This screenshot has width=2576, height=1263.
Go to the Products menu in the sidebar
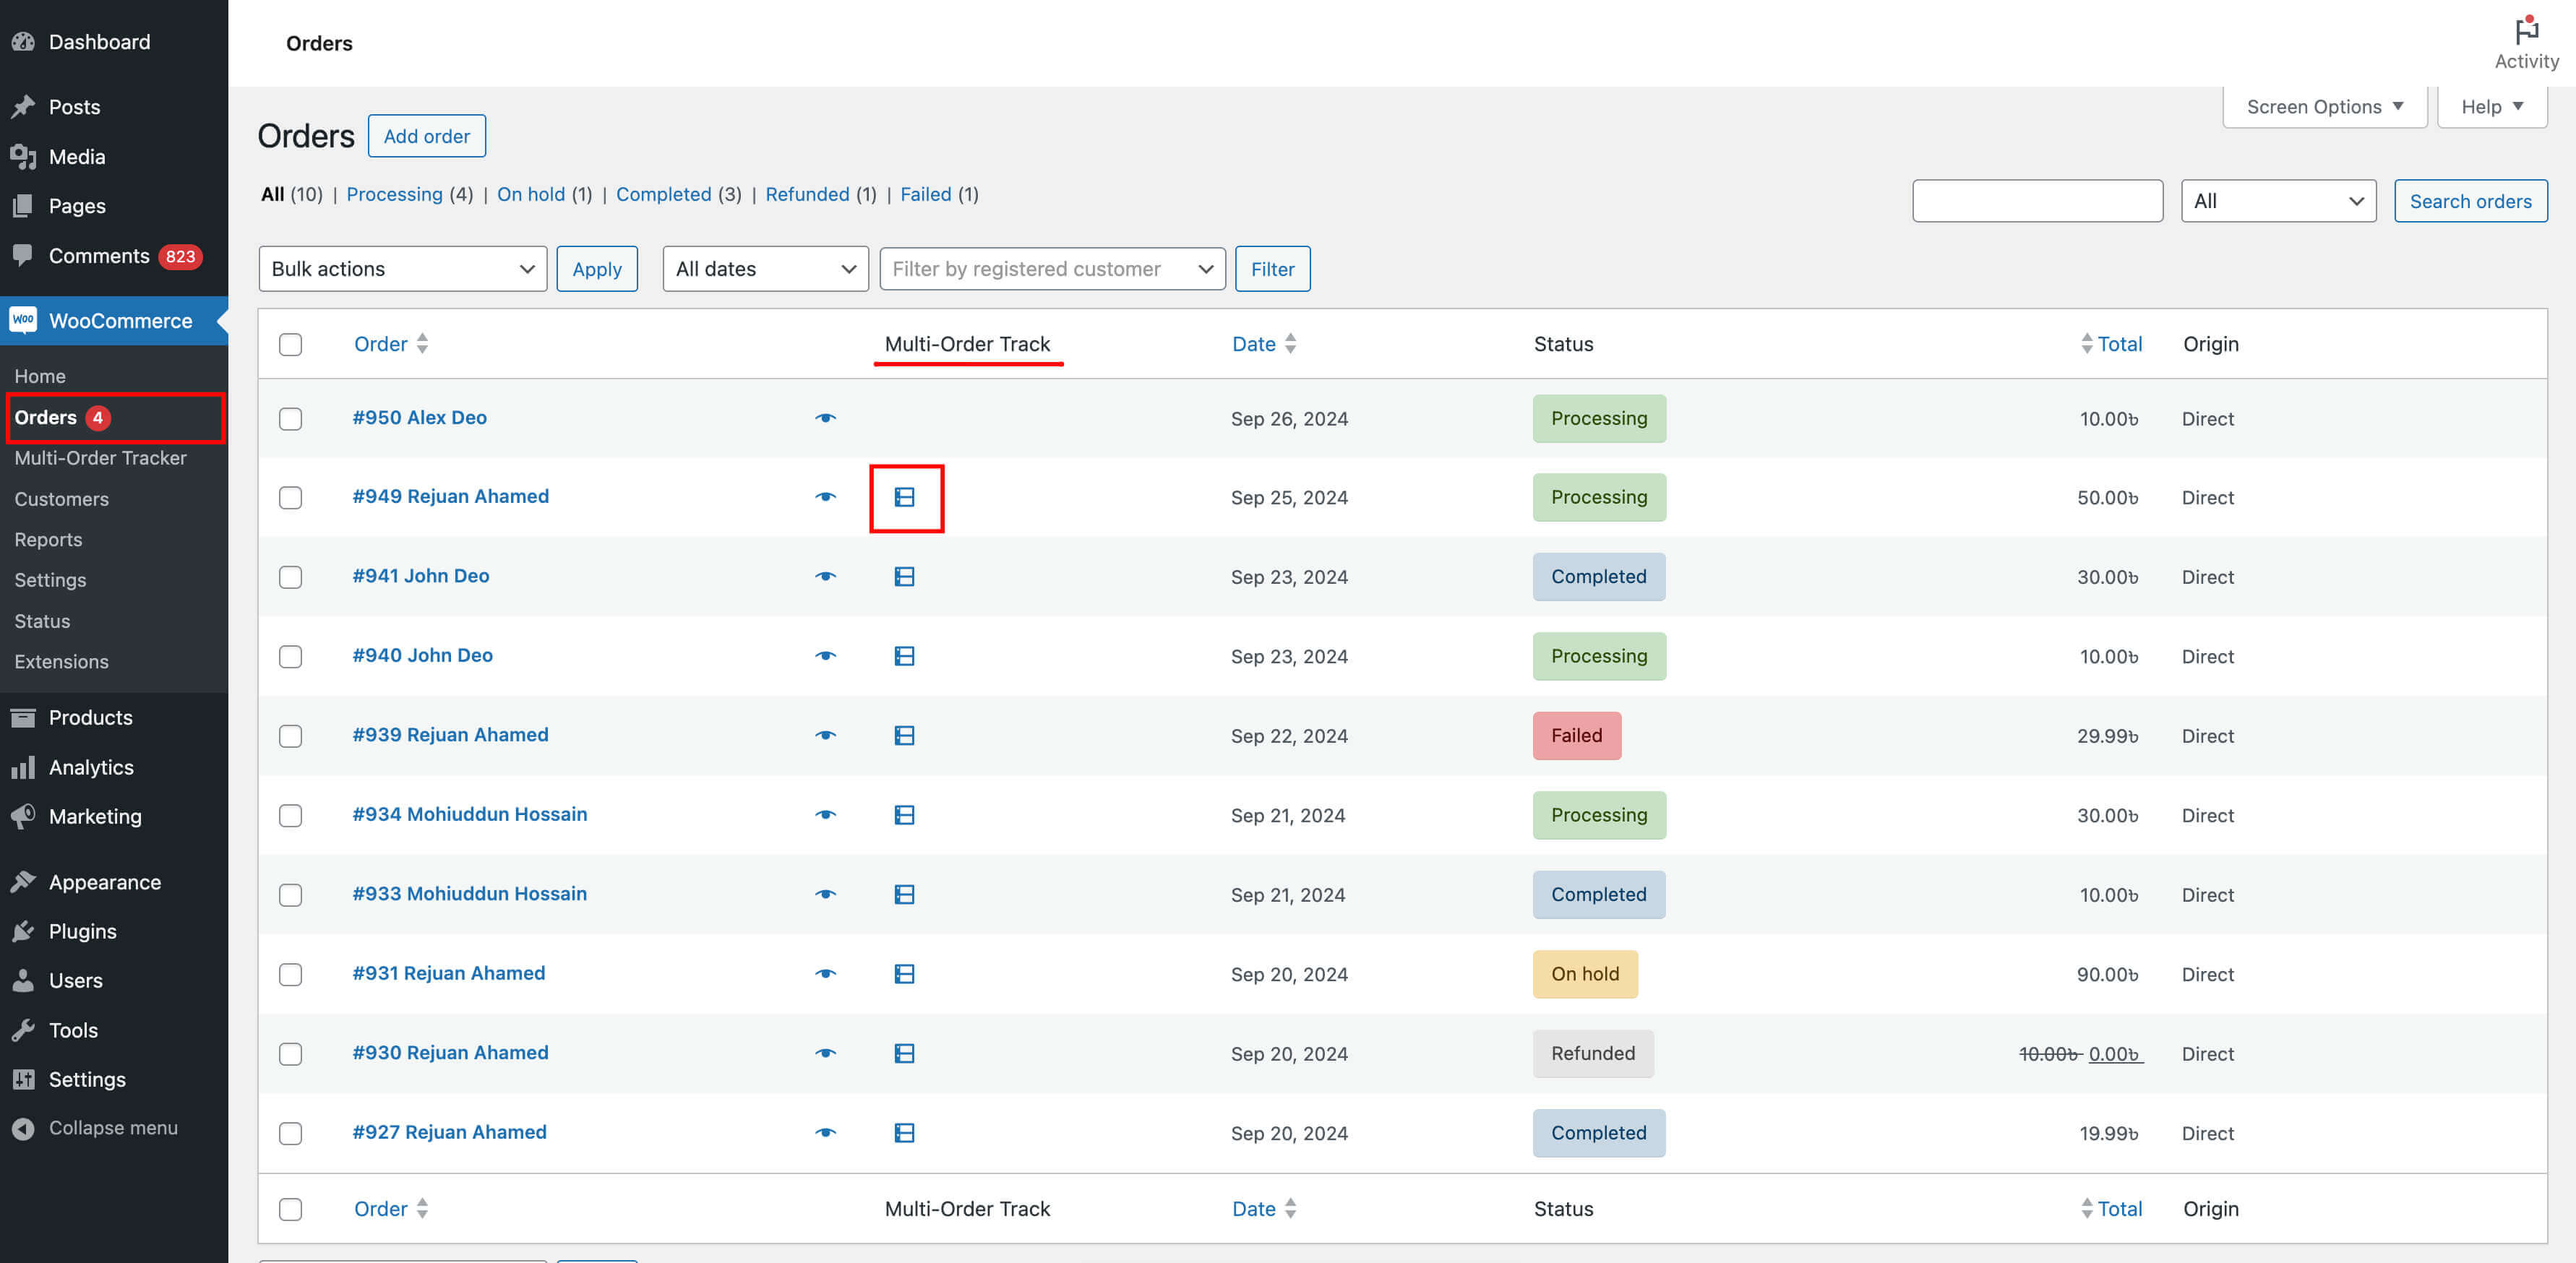[90, 718]
